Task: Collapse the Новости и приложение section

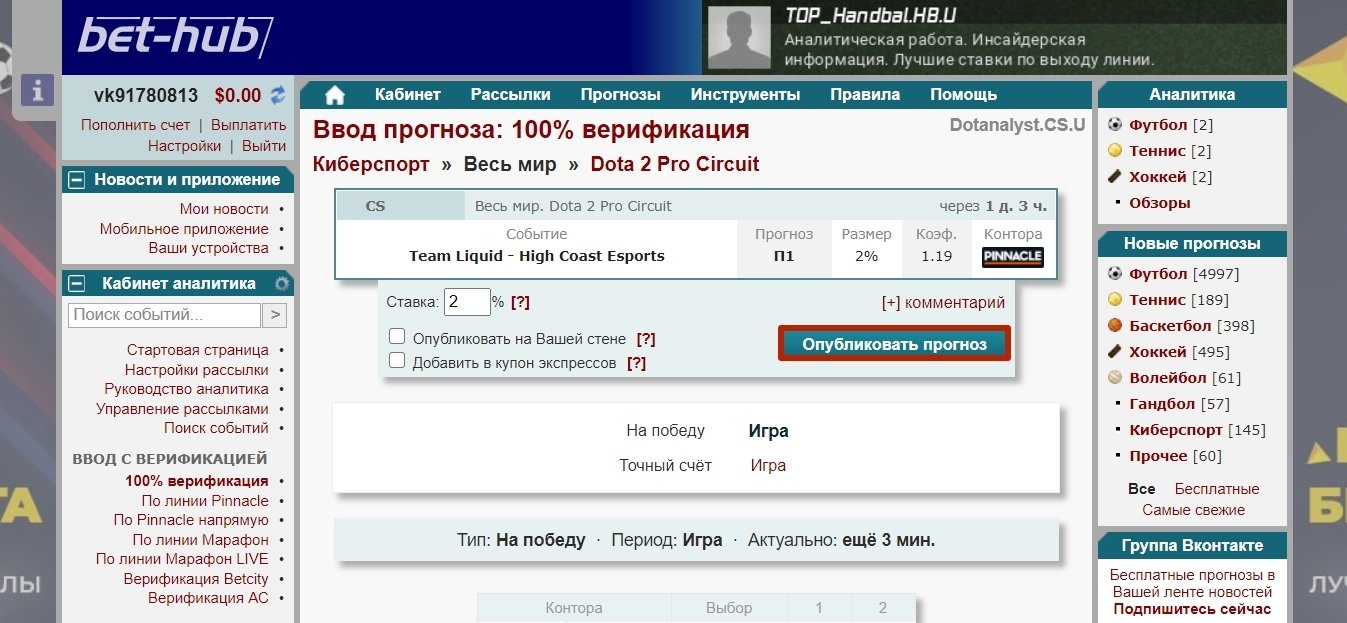Action: (x=76, y=180)
